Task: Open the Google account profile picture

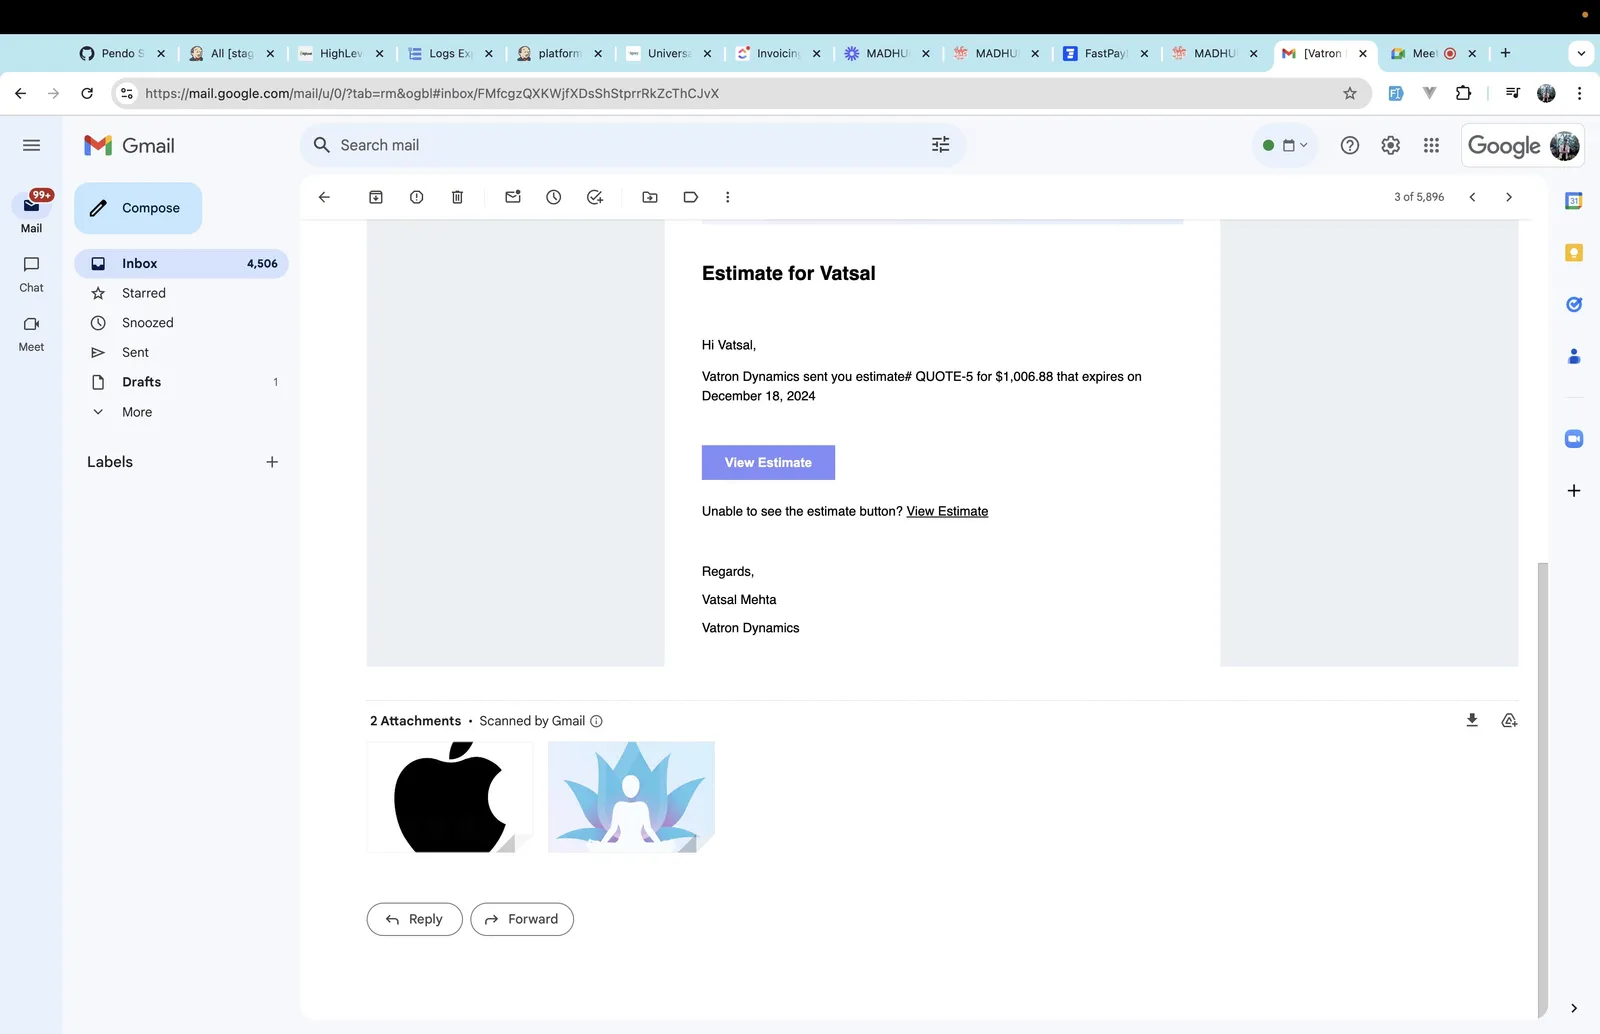Action: pyautogui.click(x=1564, y=146)
